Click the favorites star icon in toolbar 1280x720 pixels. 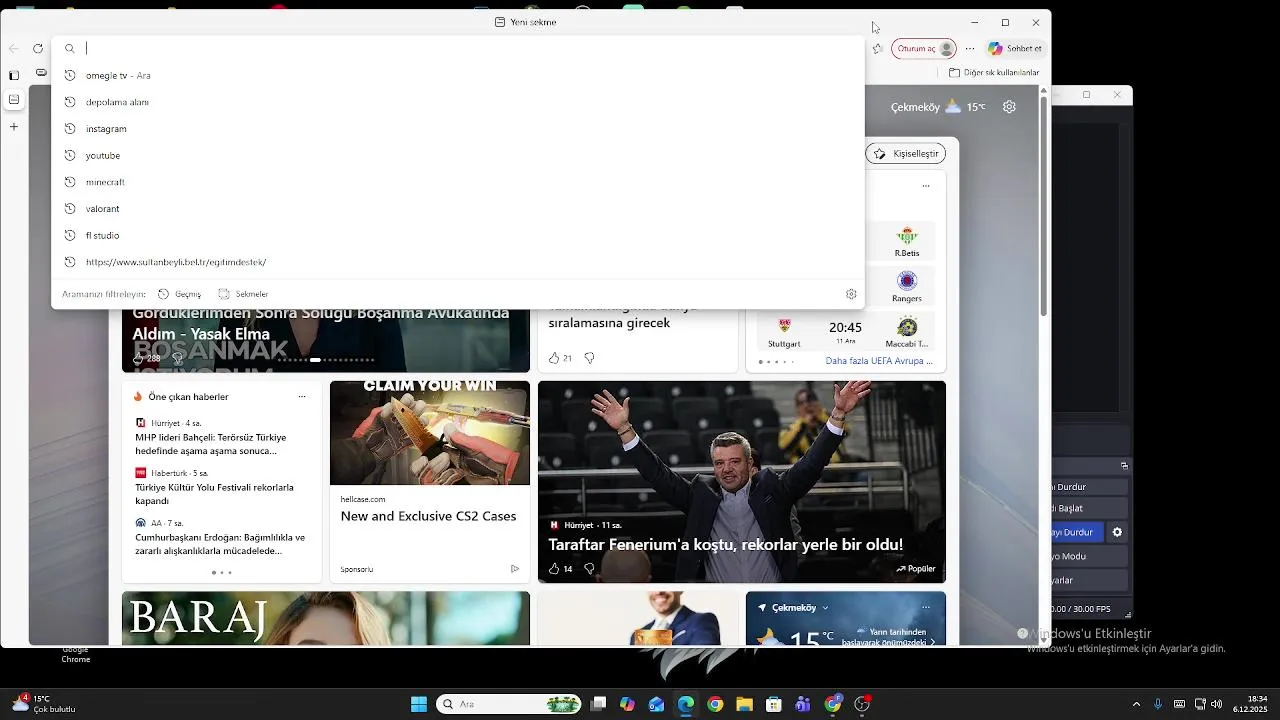click(x=877, y=48)
